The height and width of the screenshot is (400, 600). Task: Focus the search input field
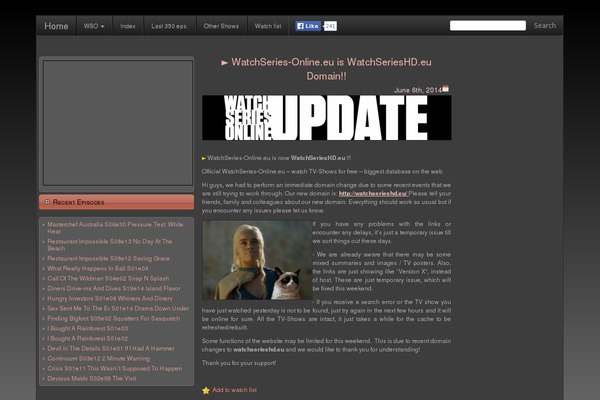tap(488, 26)
